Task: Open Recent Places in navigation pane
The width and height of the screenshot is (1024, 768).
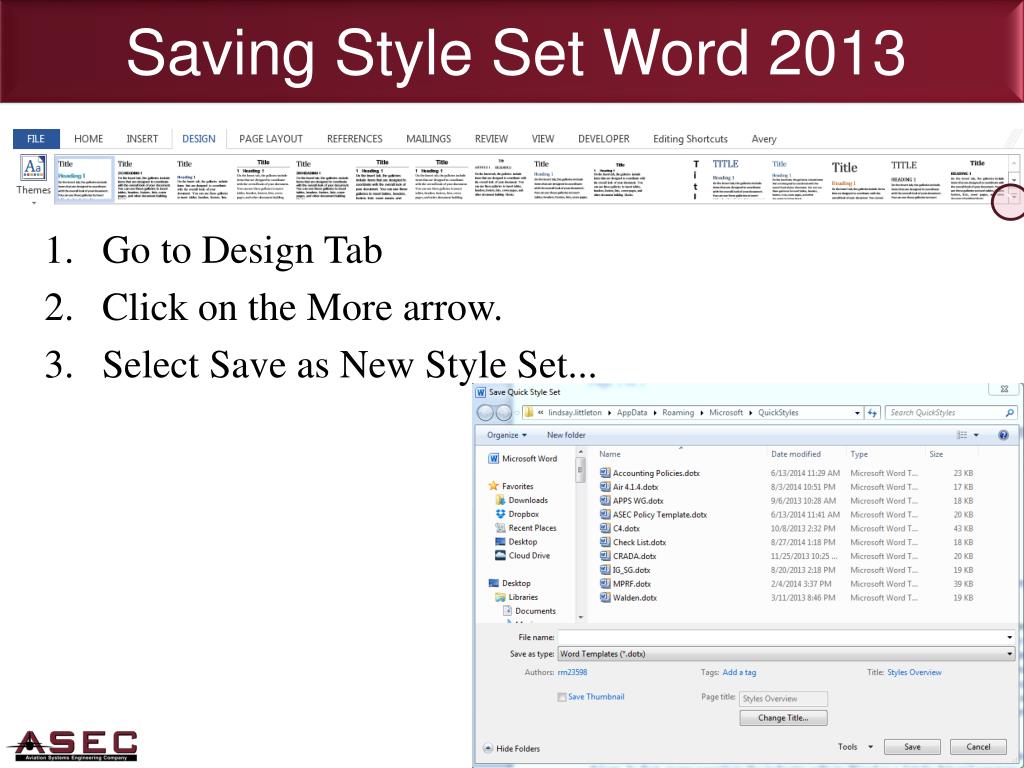Action: 526,528
